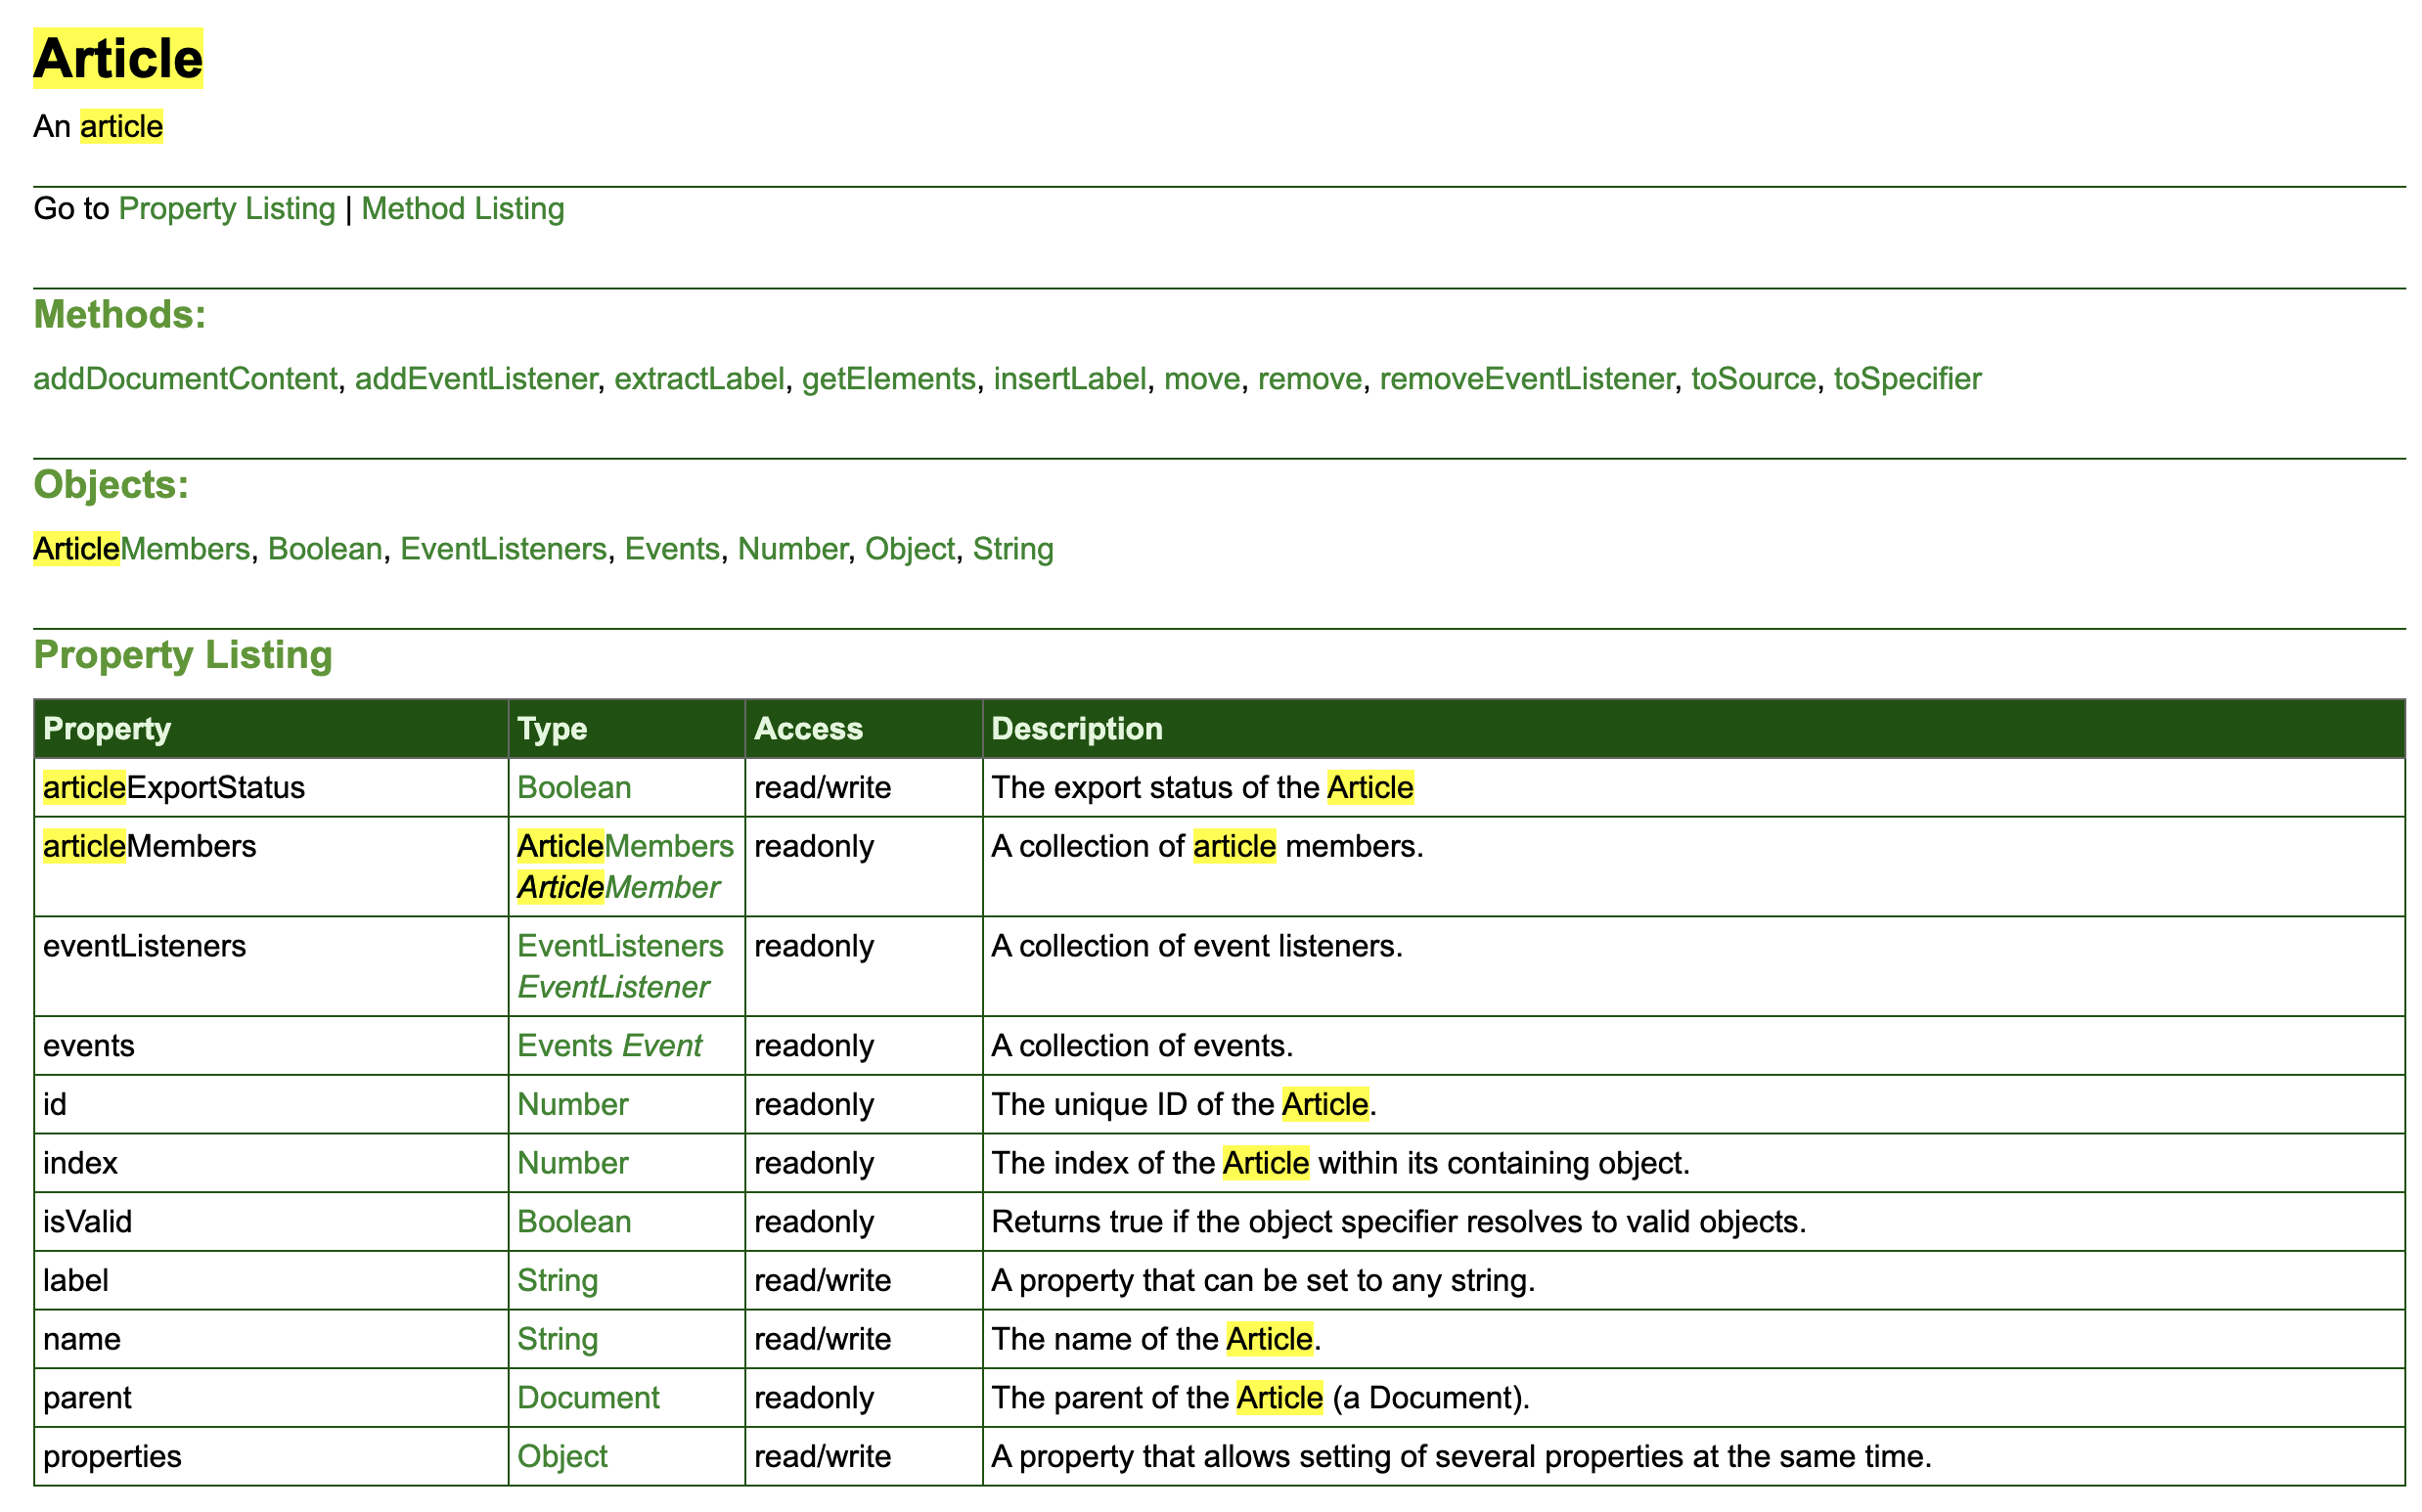This screenshot has width=2422, height=1512.
Task: Open extractLabel method link
Action: click(699, 379)
